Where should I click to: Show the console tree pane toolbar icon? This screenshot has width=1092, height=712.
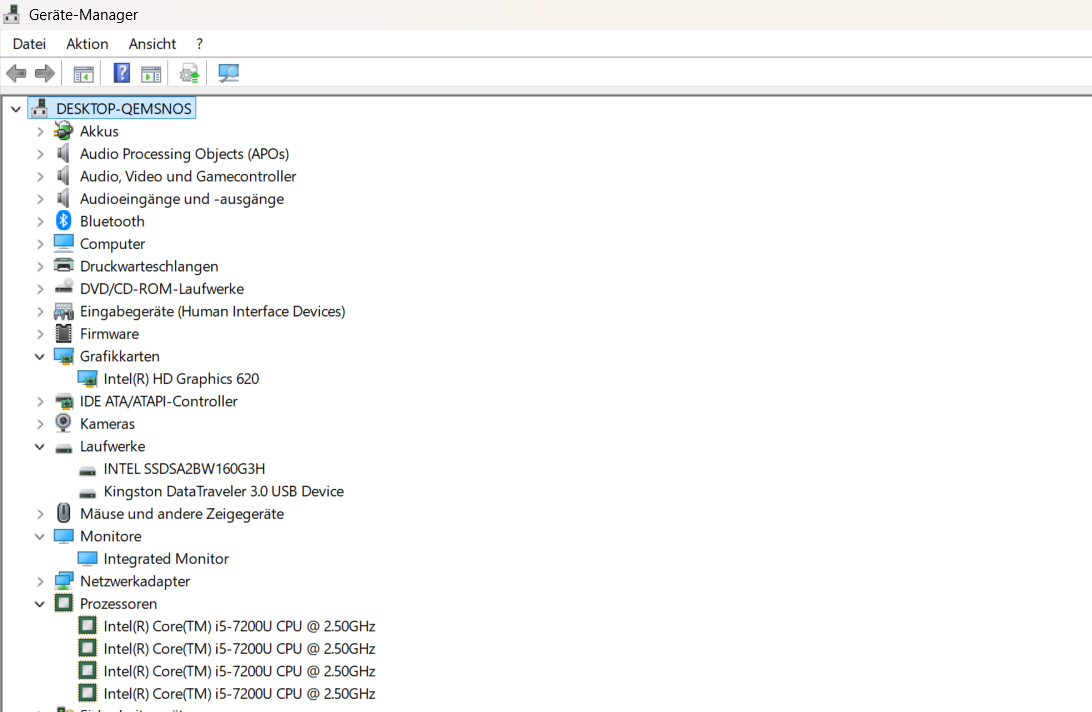(84, 73)
